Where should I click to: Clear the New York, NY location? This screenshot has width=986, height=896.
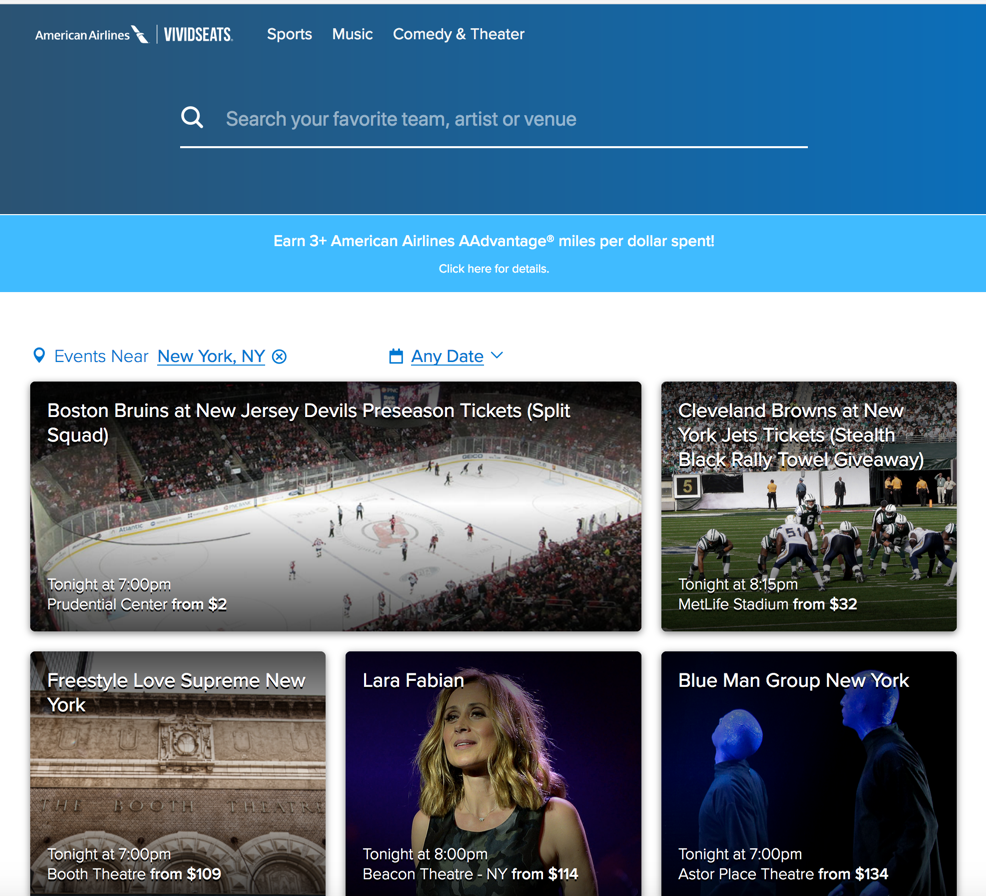280,357
